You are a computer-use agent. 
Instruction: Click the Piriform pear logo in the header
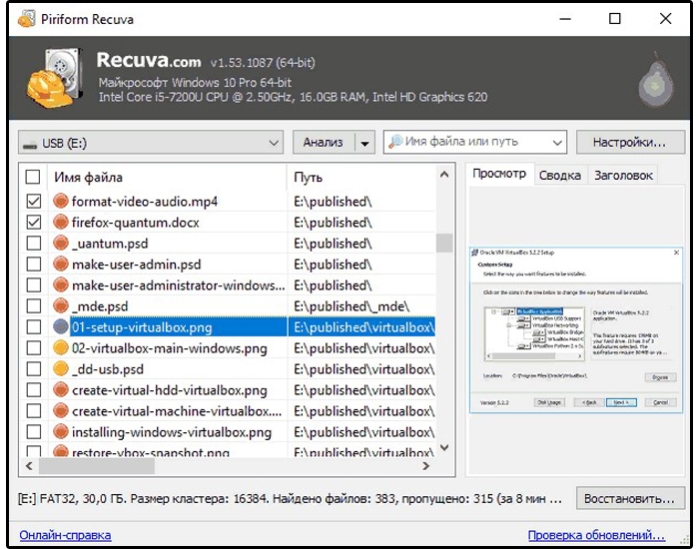pyautogui.click(x=656, y=81)
